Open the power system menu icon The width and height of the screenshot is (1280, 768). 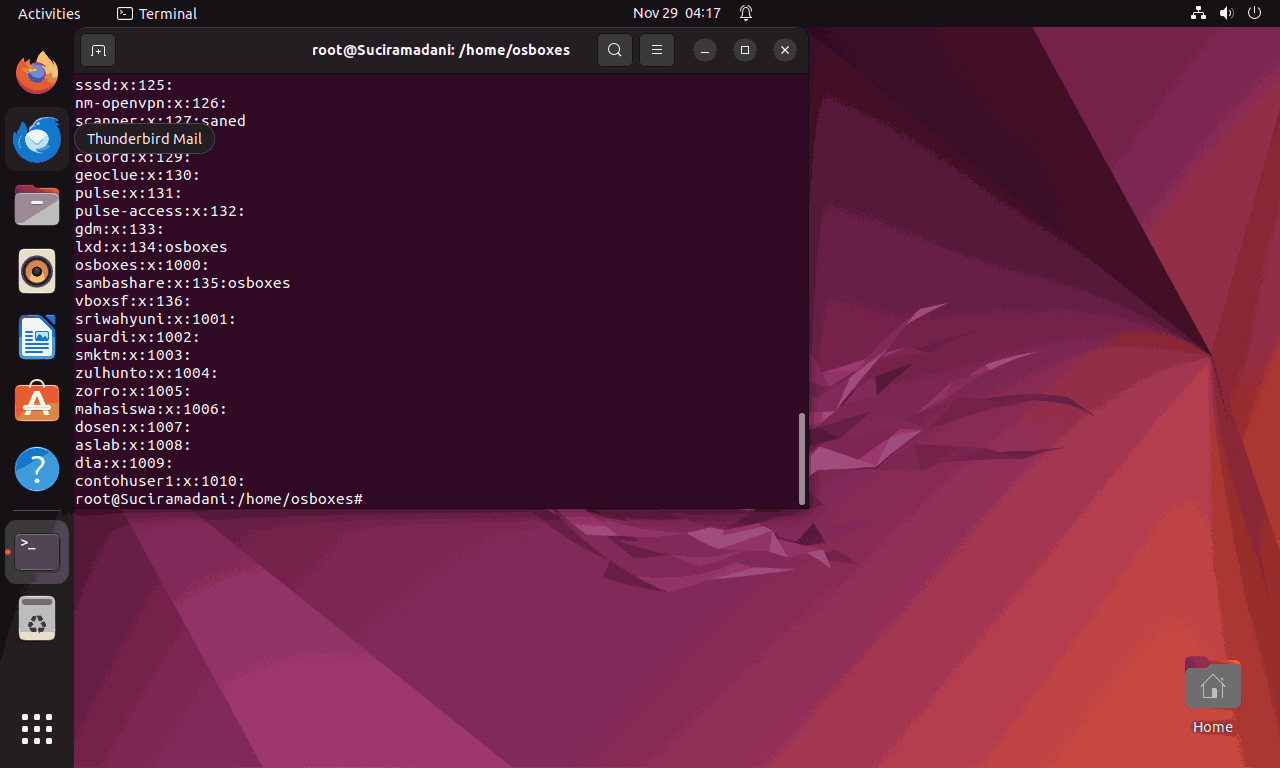(1255, 13)
